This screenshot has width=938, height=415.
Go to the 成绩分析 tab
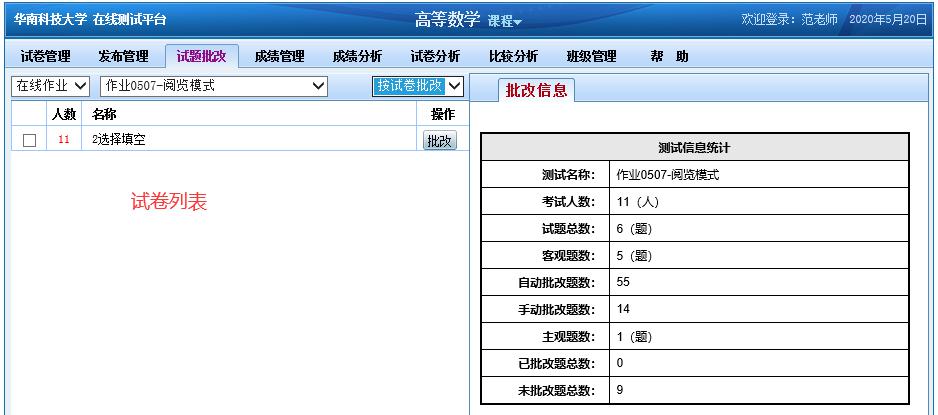point(357,56)
